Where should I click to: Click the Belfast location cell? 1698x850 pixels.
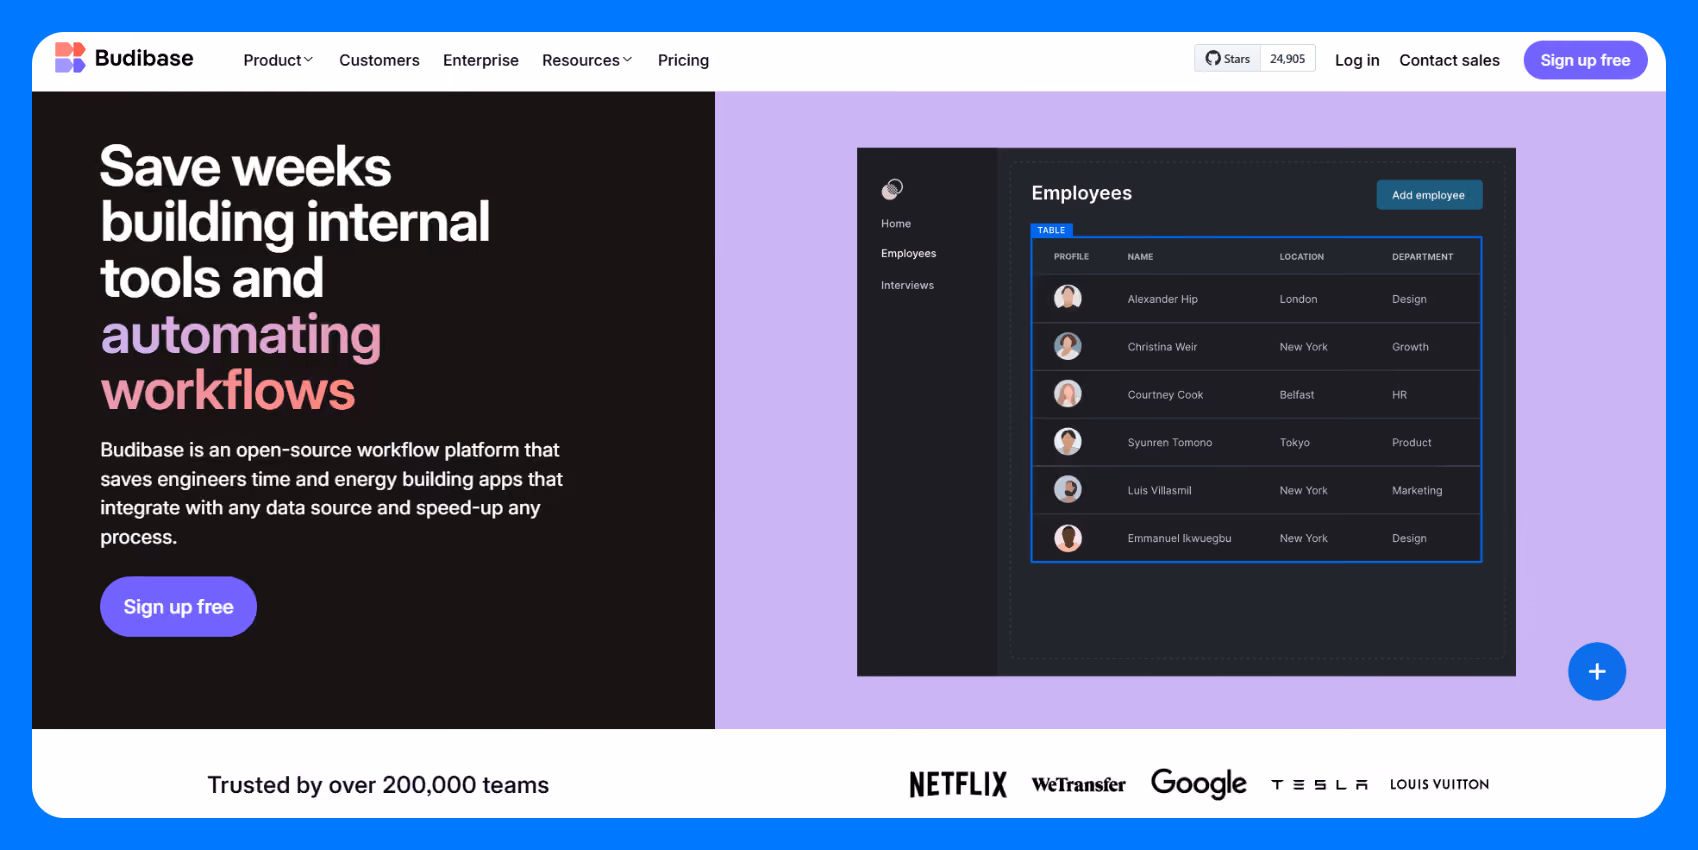[x=1297, y=395]
